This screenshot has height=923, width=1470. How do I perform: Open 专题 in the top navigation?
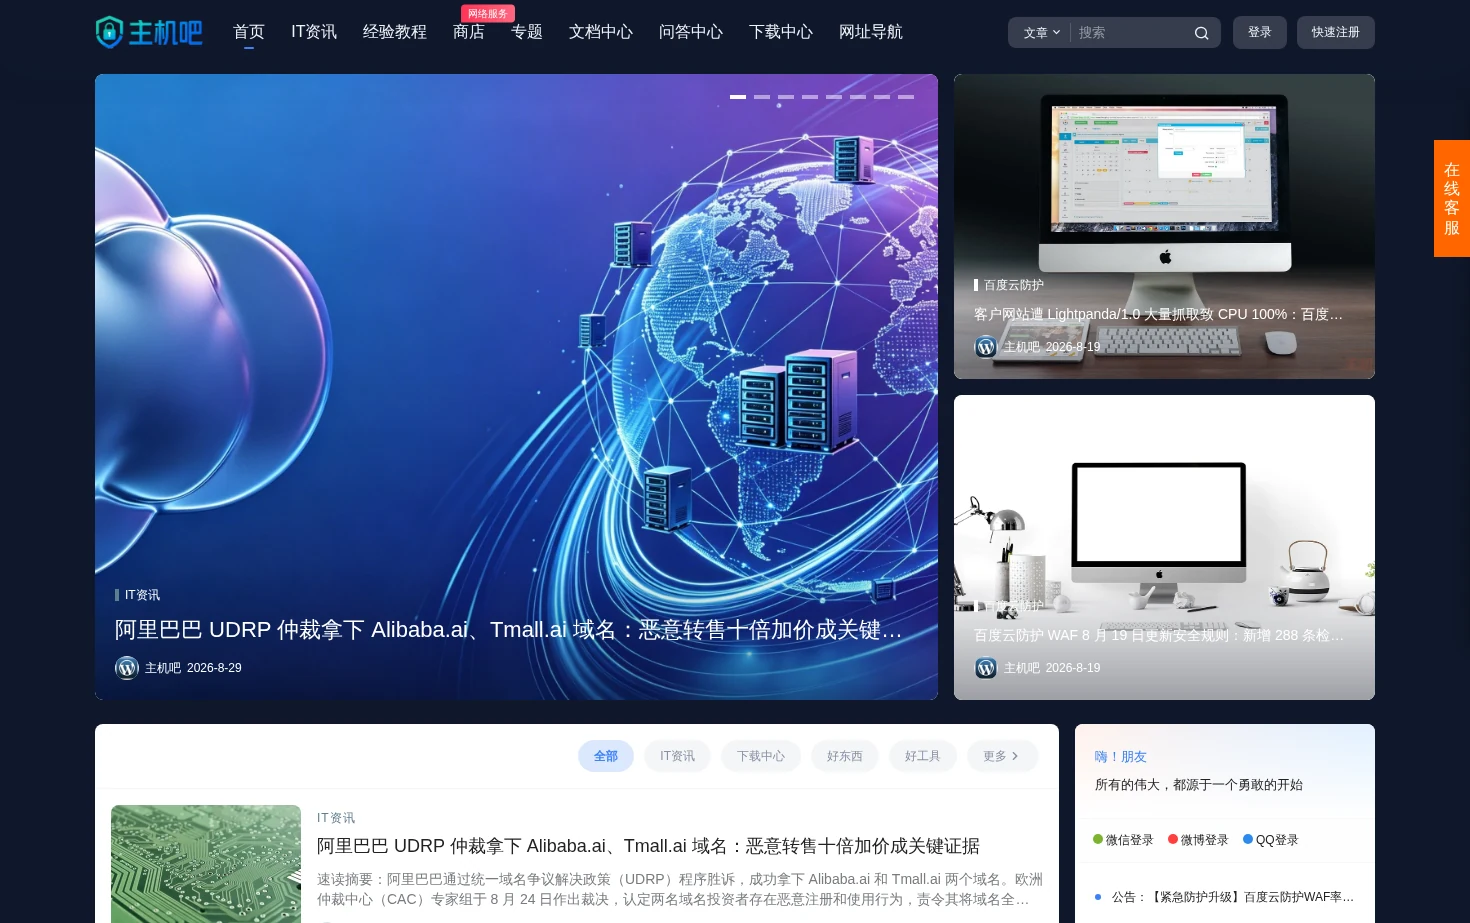coord(527,32)
